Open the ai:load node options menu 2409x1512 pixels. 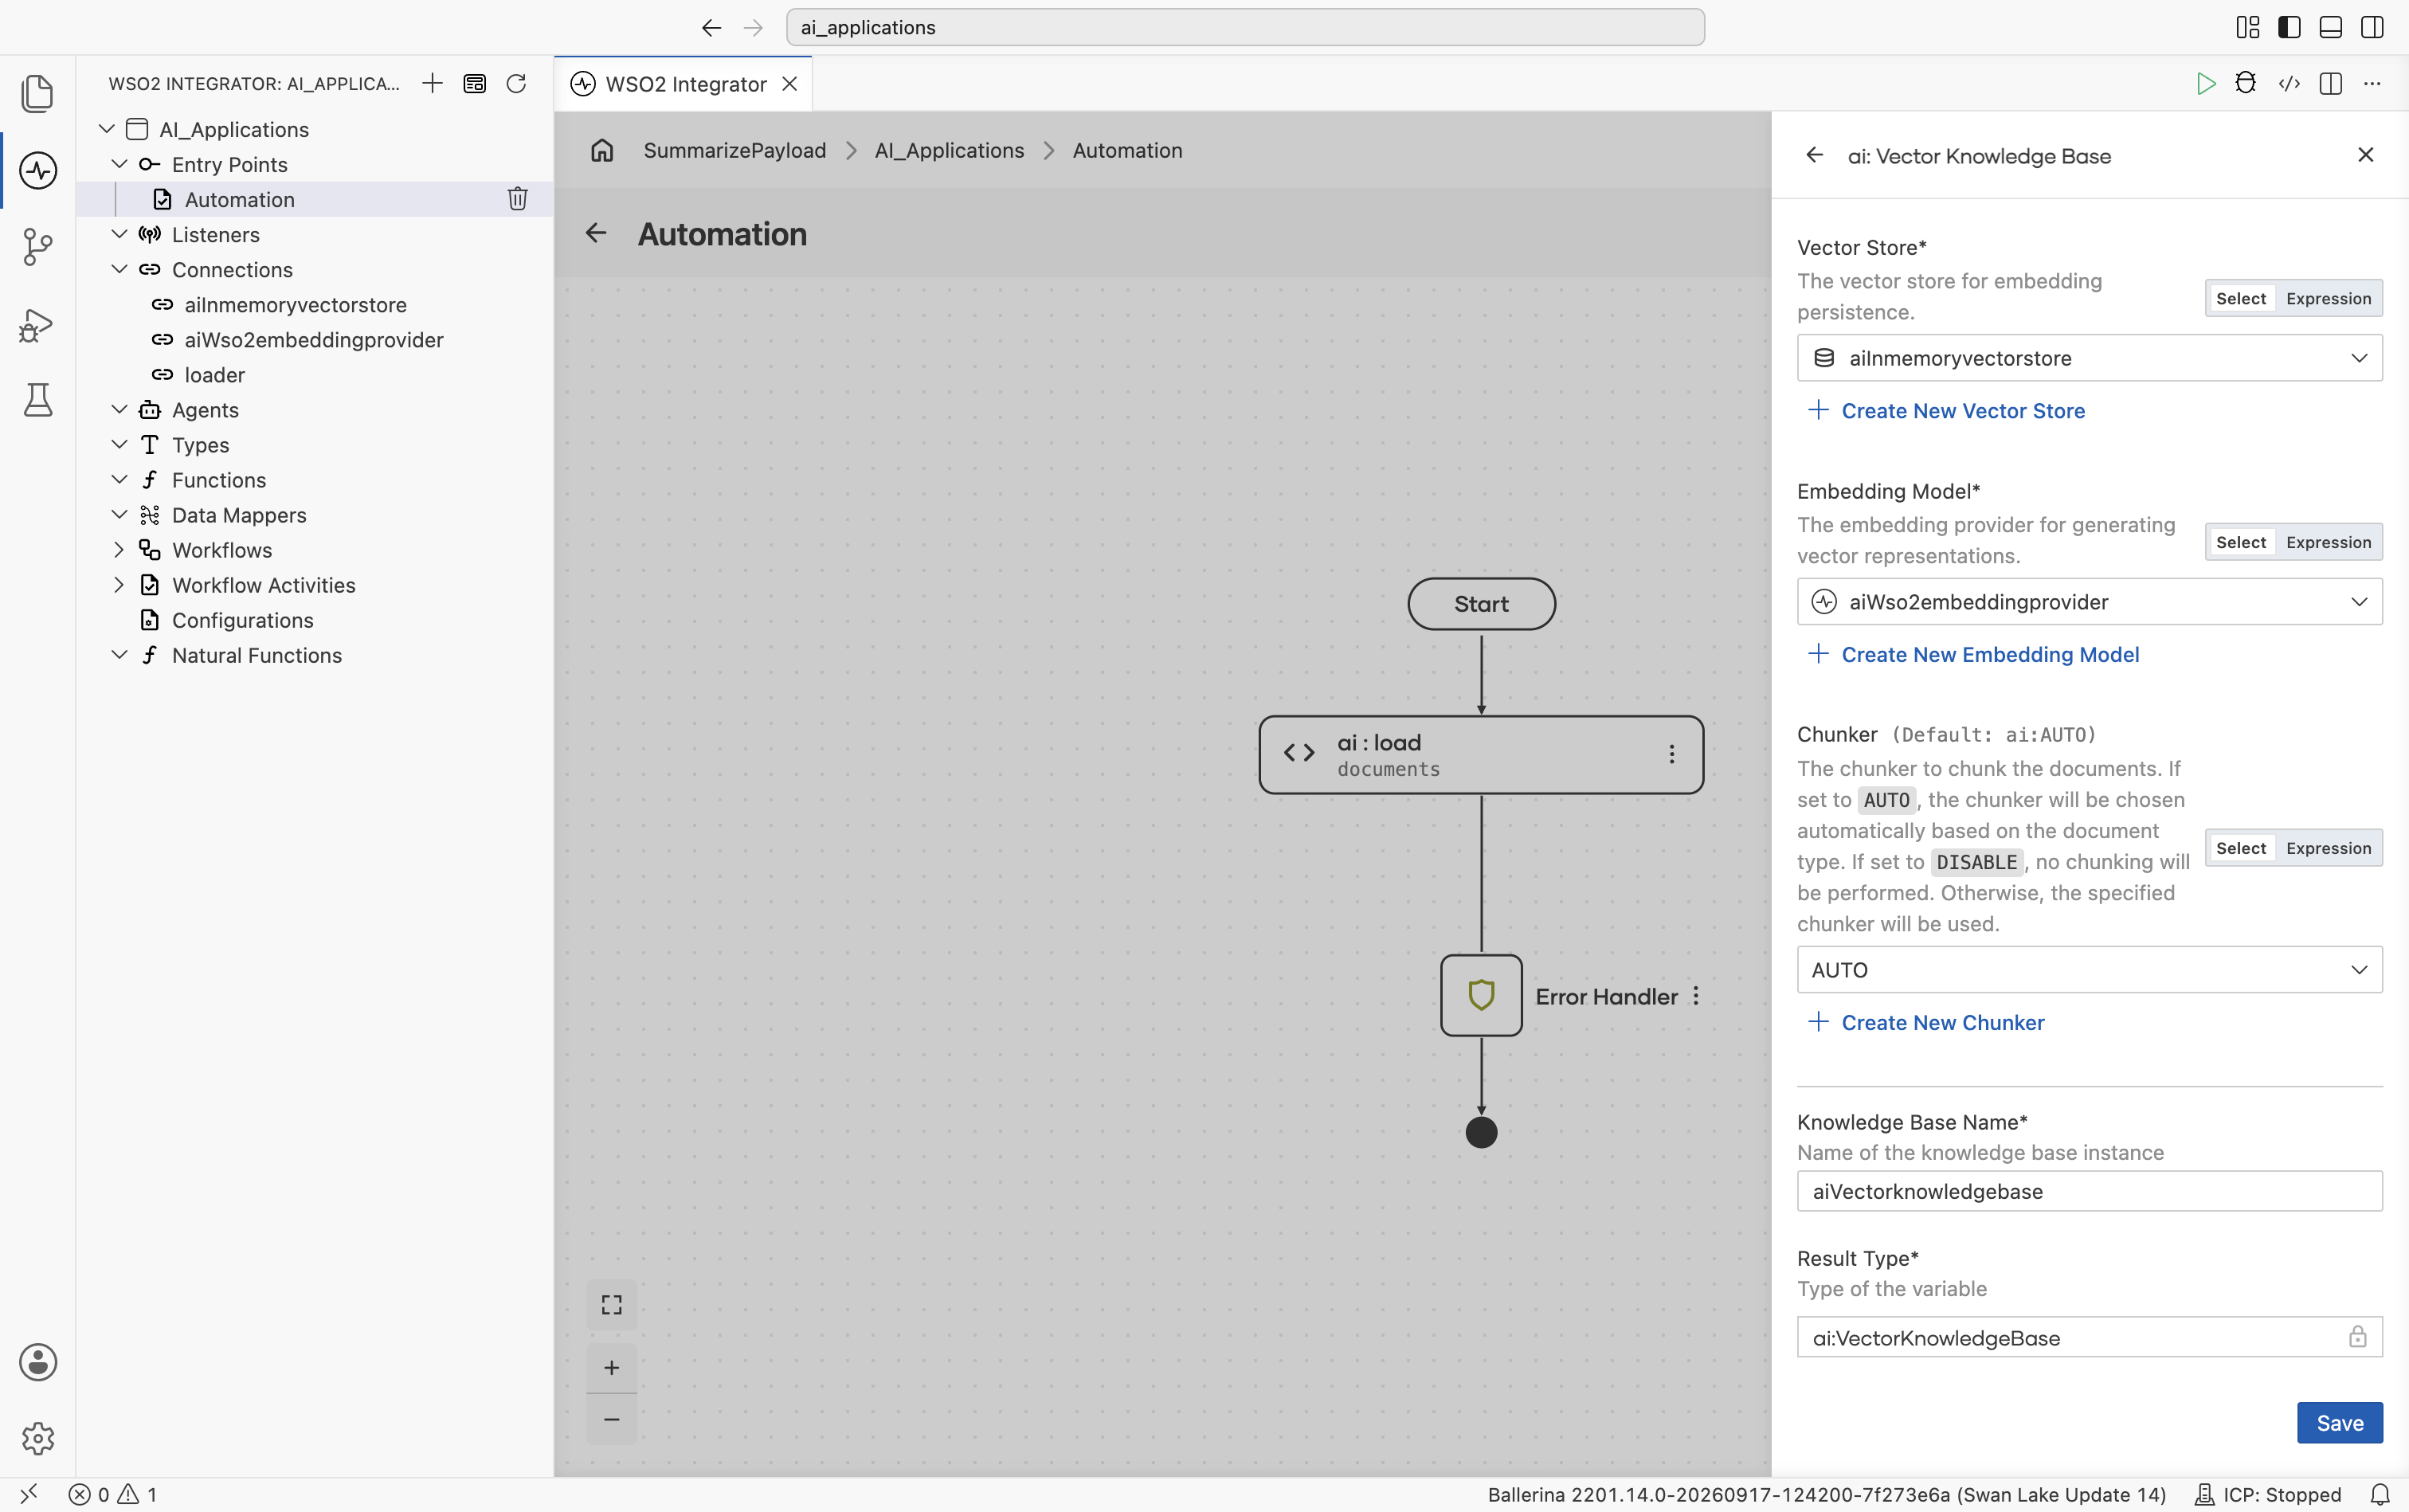click(1672, 754)
